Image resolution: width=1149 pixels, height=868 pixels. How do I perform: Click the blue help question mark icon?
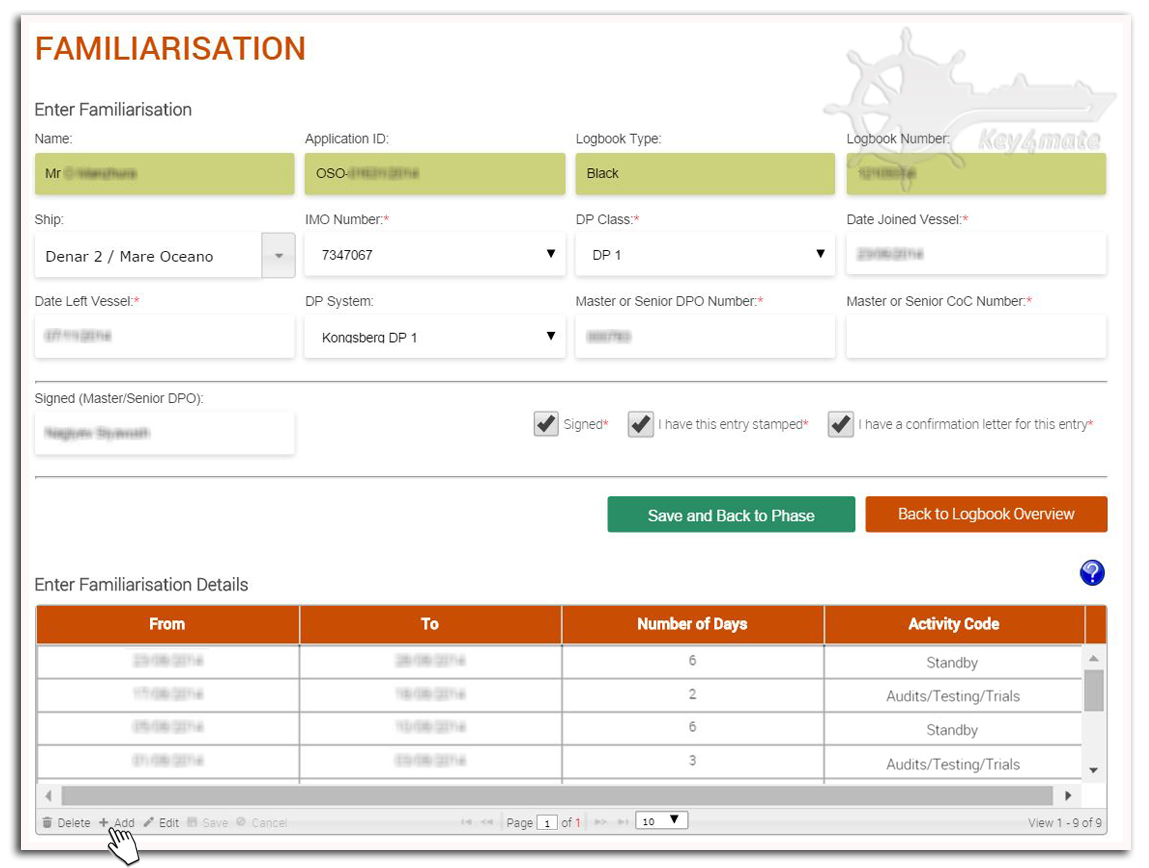click(1092, 573)
